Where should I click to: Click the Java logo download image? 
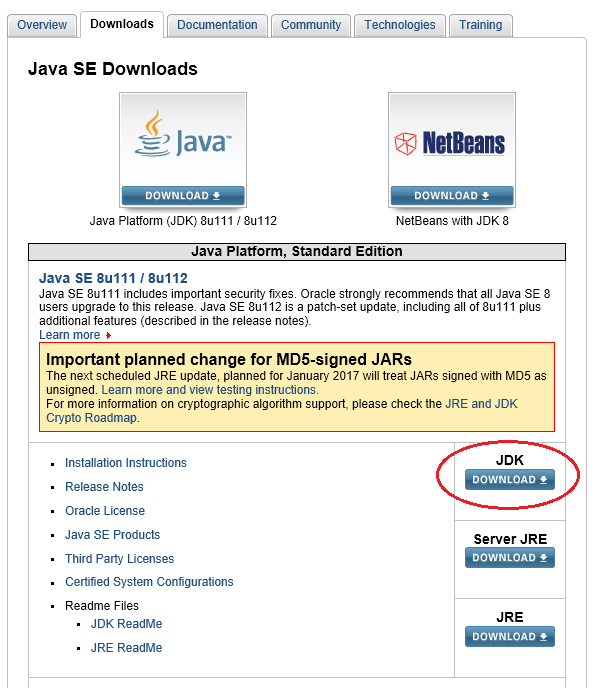coord(183,140)
